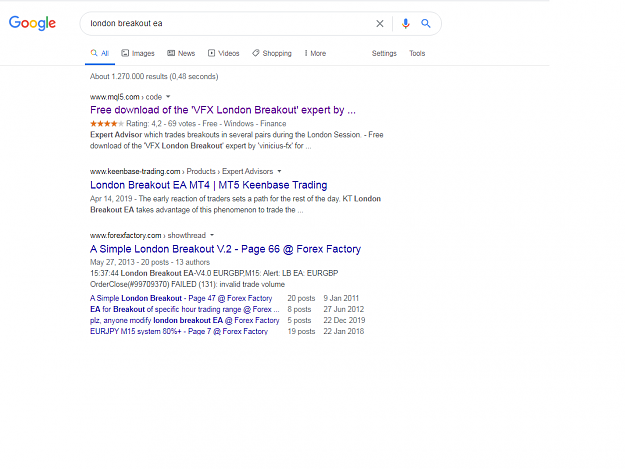Click the '19 posts' count entry
The width and height of the screenshot is (625, 469).
click(x=301, y=332)
